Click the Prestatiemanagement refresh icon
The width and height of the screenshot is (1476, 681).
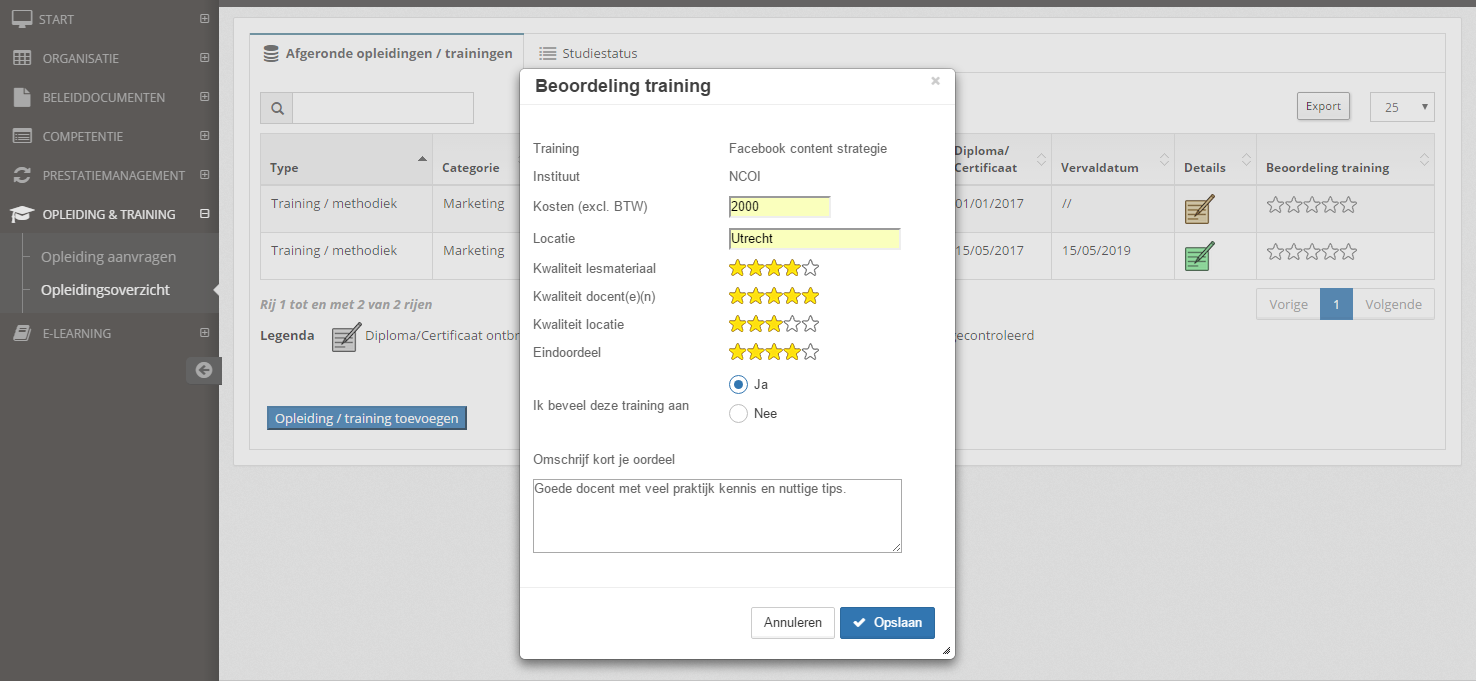coord(21,175)
